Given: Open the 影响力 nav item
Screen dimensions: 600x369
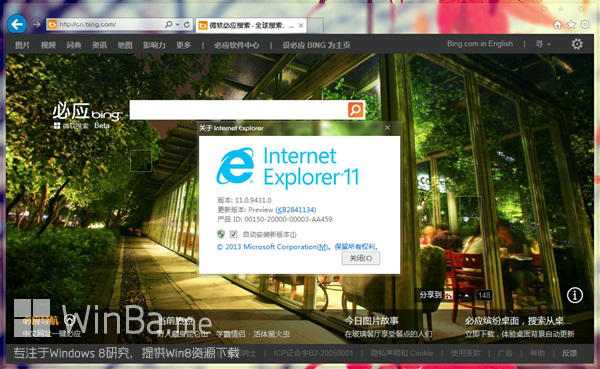Looking at the screenshot, I should tap(154, 45).
